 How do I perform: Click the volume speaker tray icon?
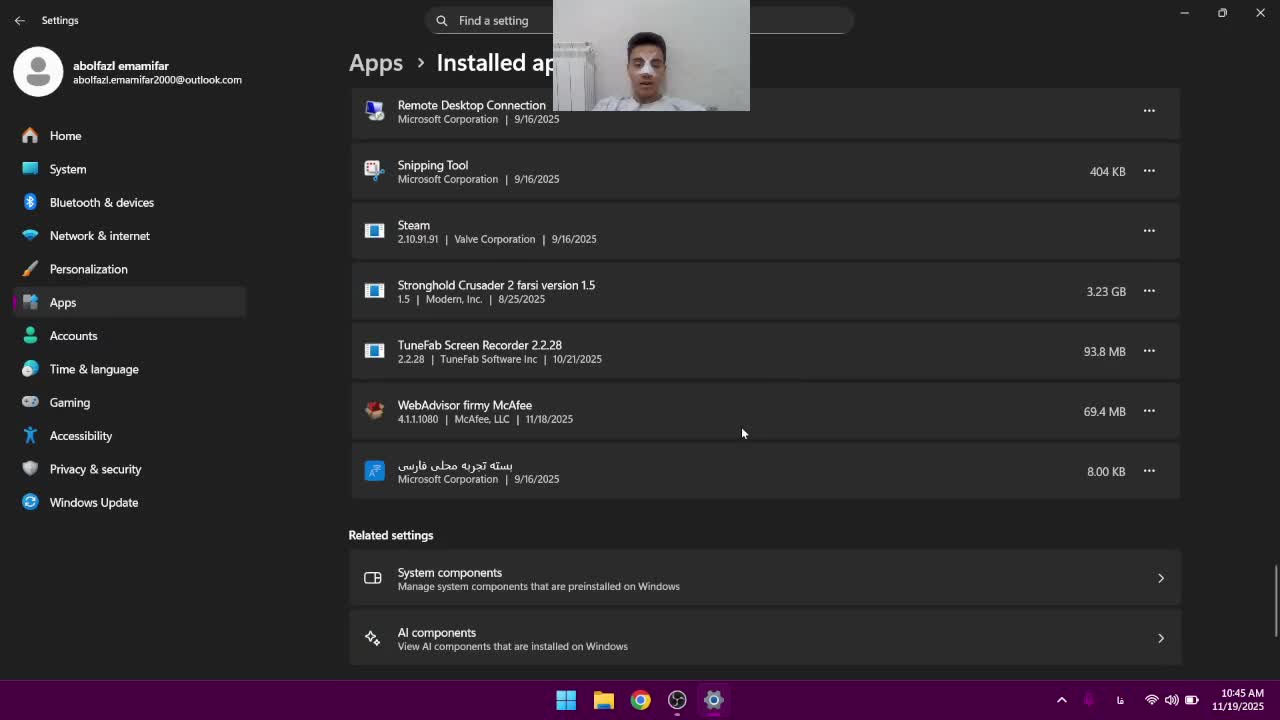pos(1171,700)
